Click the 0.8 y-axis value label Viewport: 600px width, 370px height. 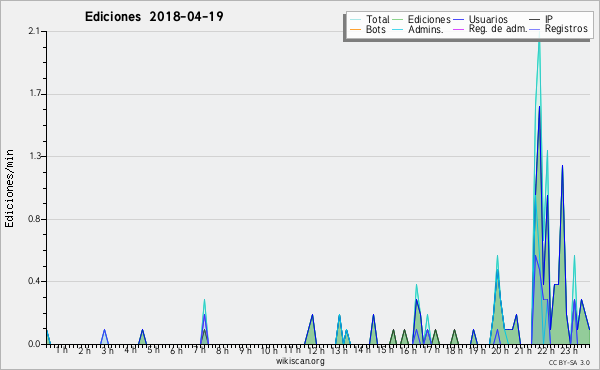coord(34,220)
